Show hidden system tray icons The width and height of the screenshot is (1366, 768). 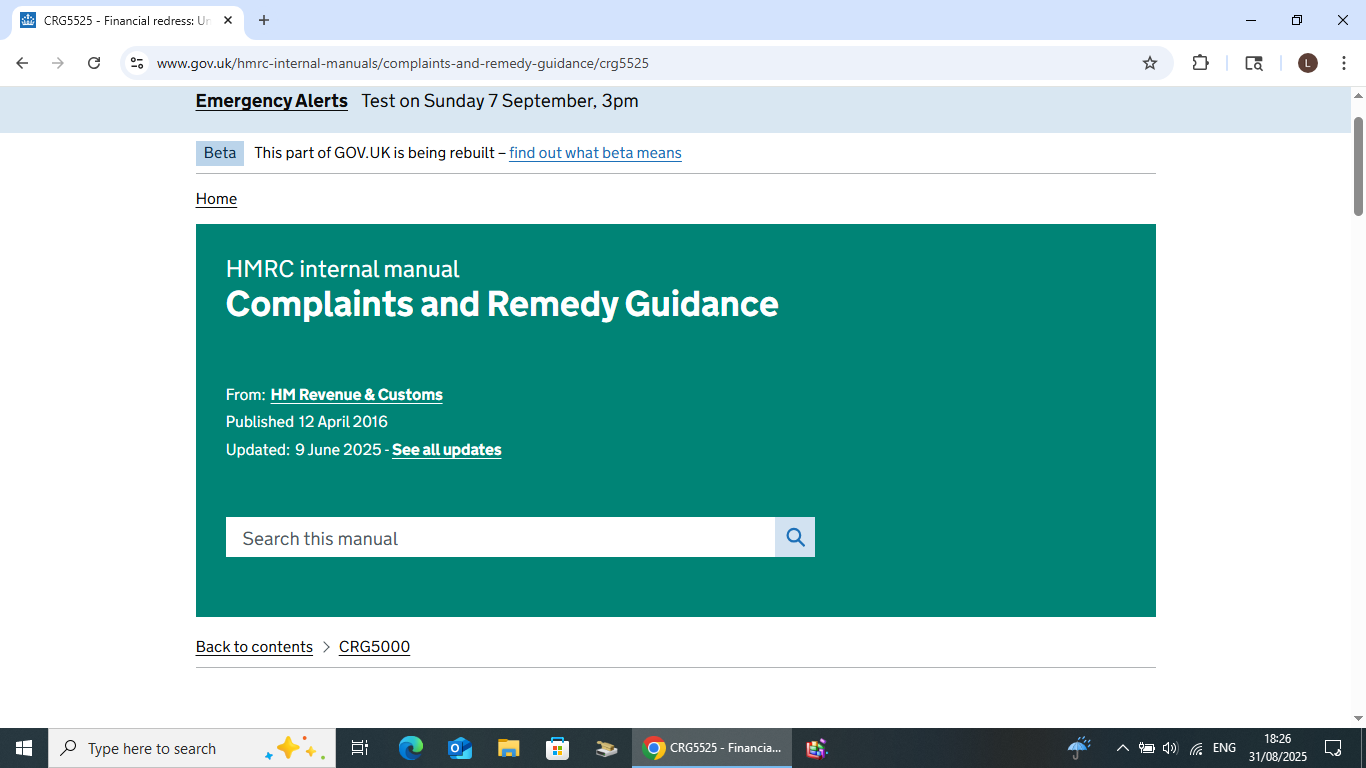click(1122, 748)
